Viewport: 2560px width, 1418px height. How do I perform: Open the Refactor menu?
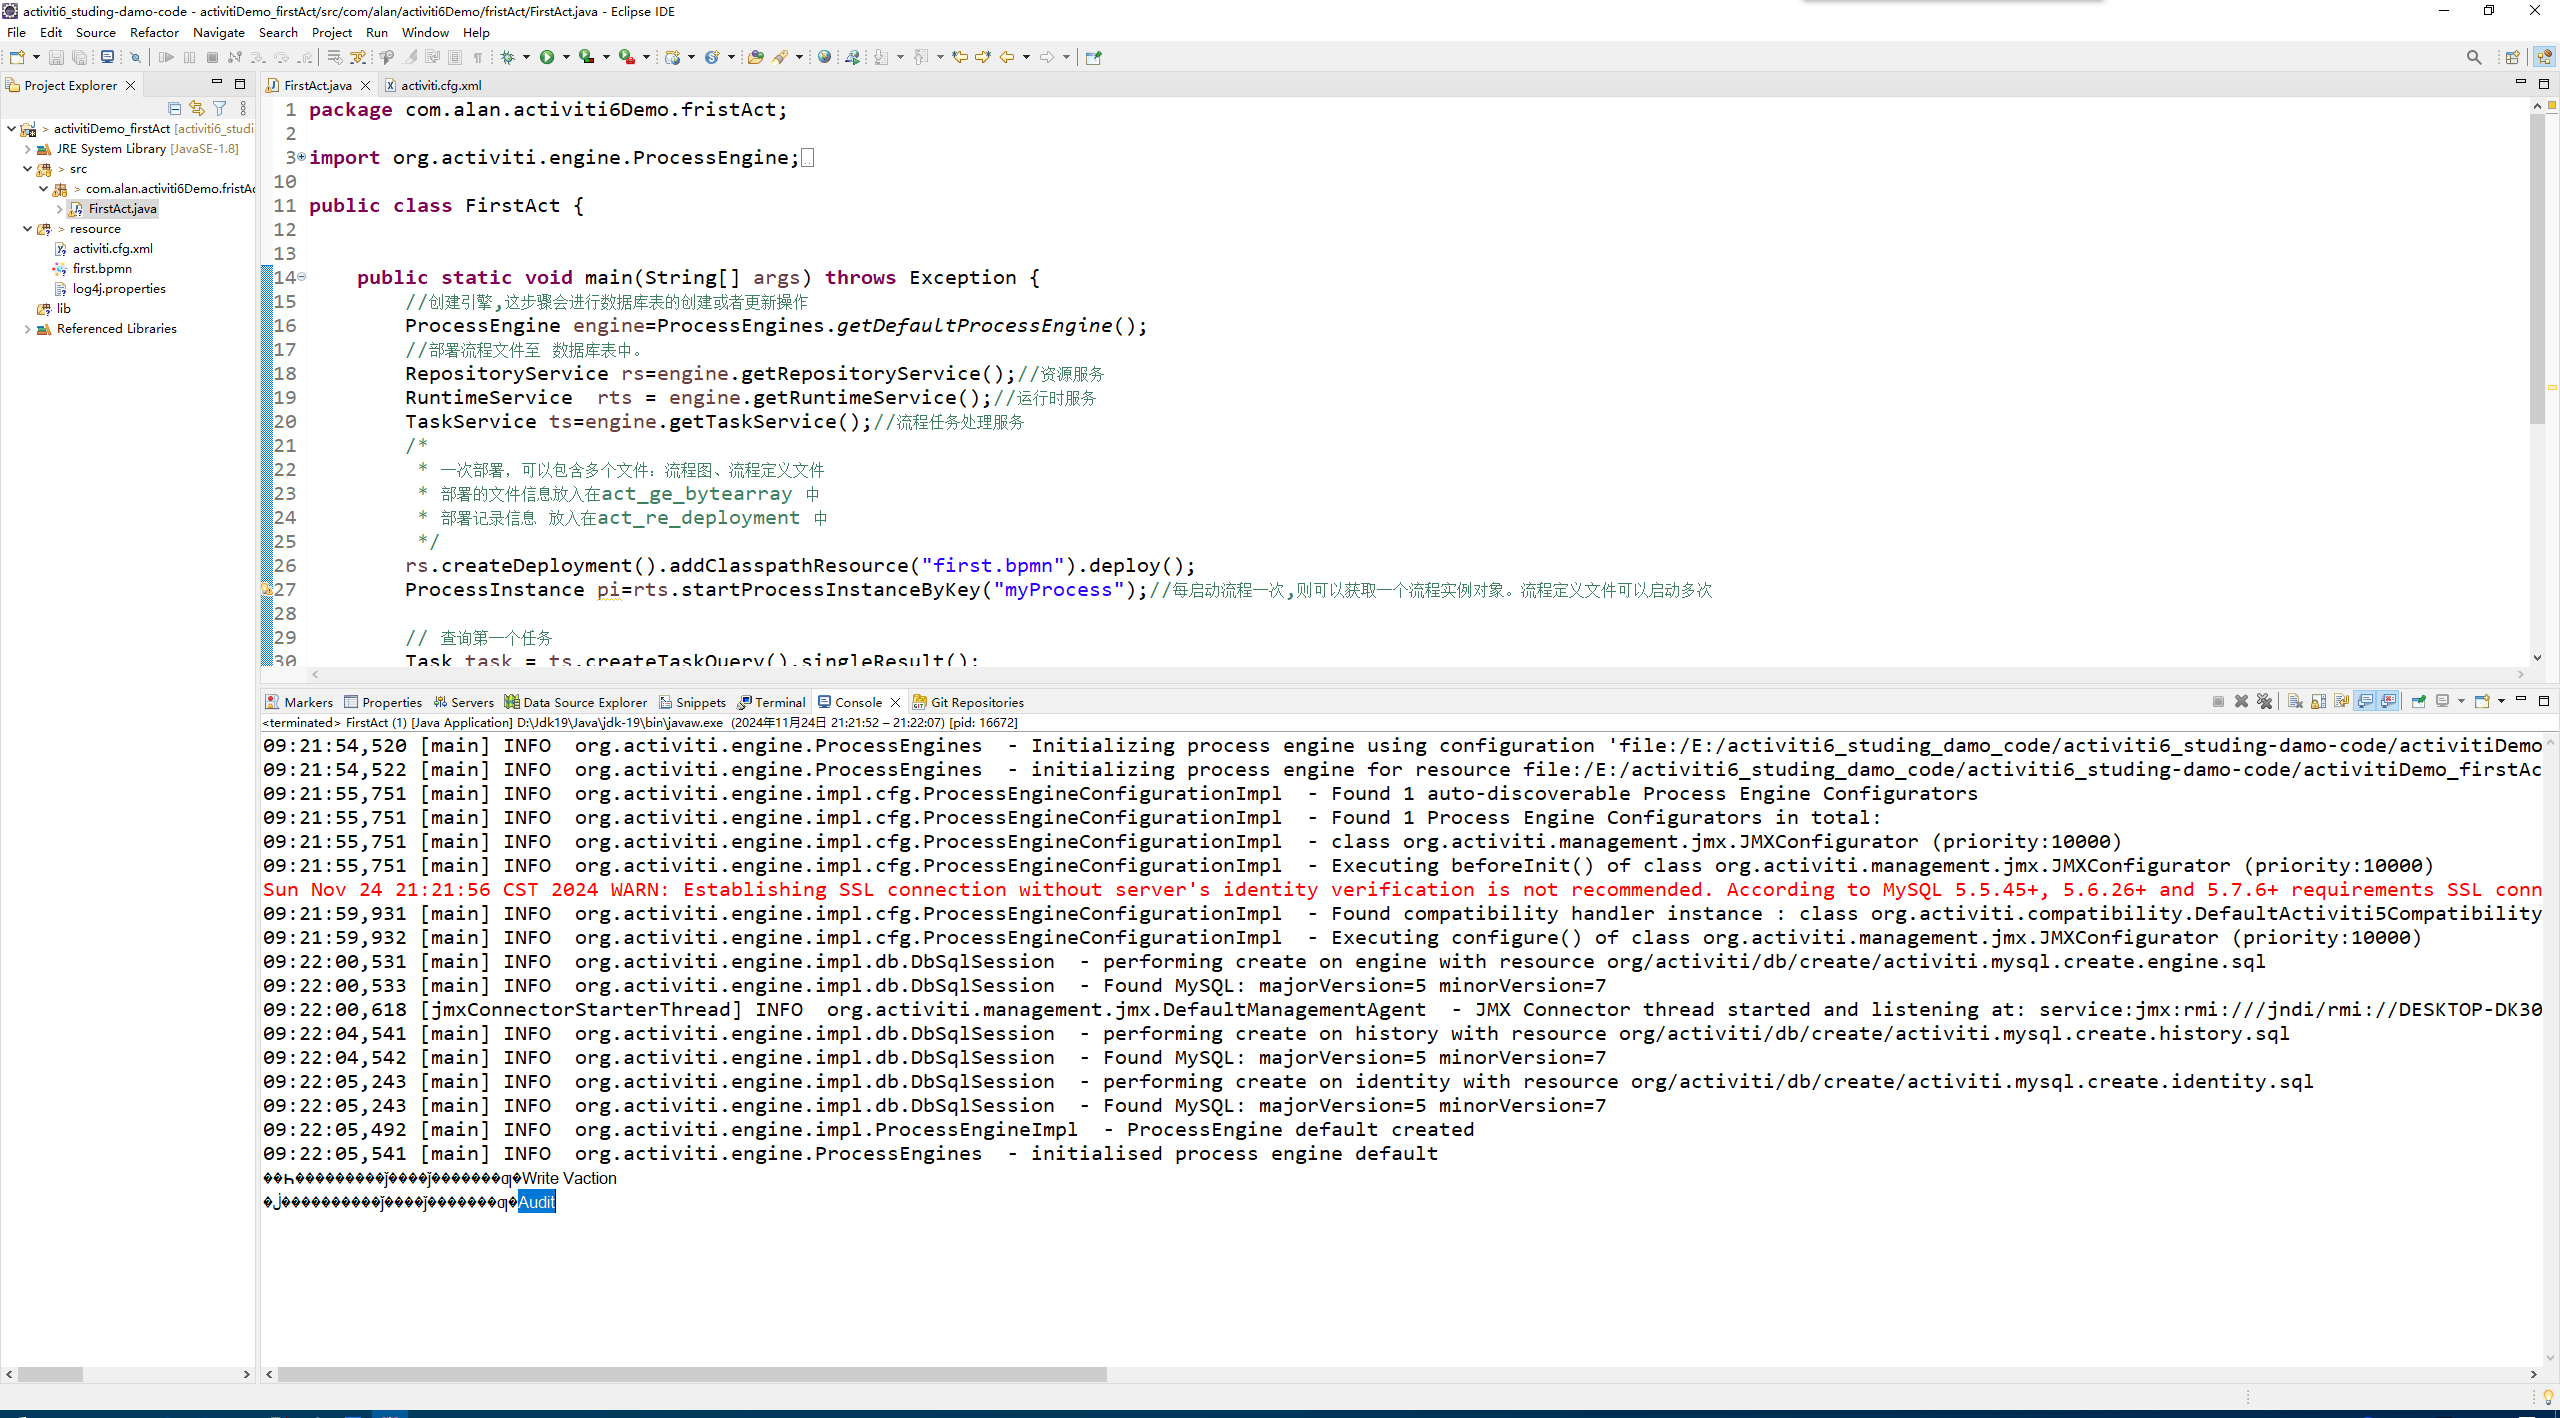tap(154, 32)
